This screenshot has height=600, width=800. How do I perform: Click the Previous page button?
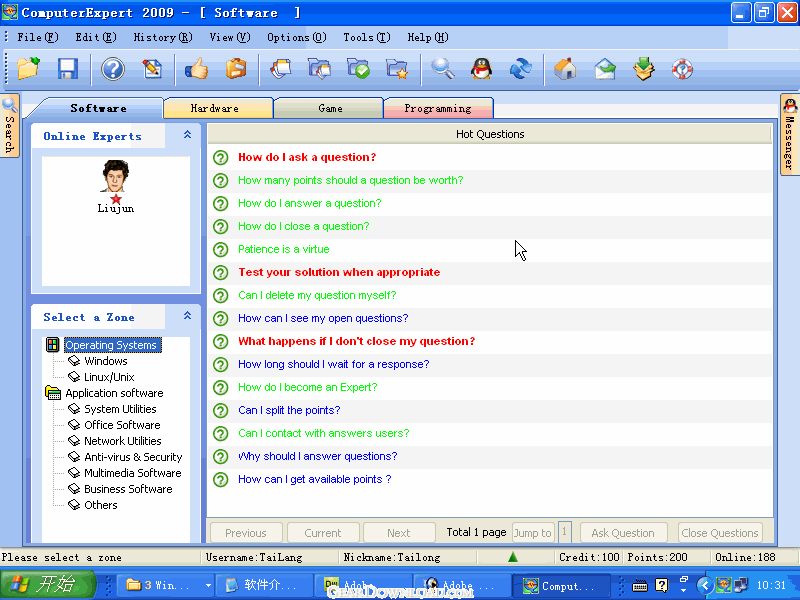(246, 533)
